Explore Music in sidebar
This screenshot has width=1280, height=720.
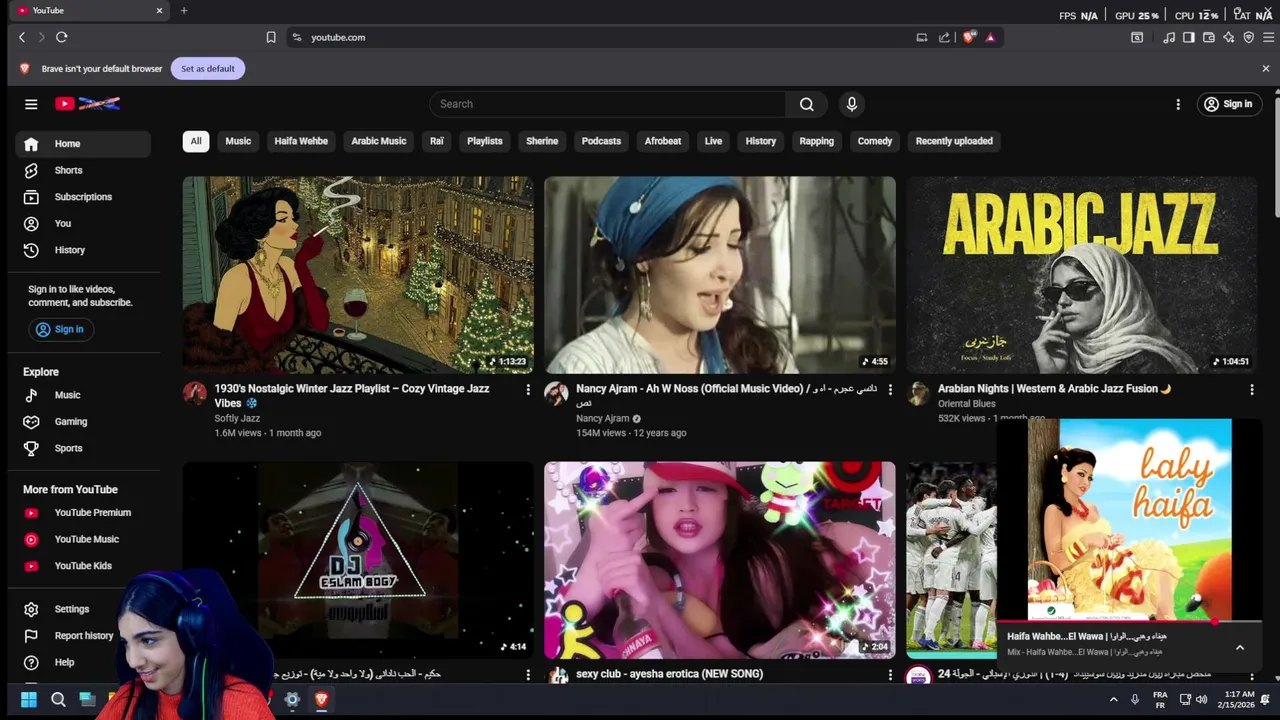pos(83,395)
